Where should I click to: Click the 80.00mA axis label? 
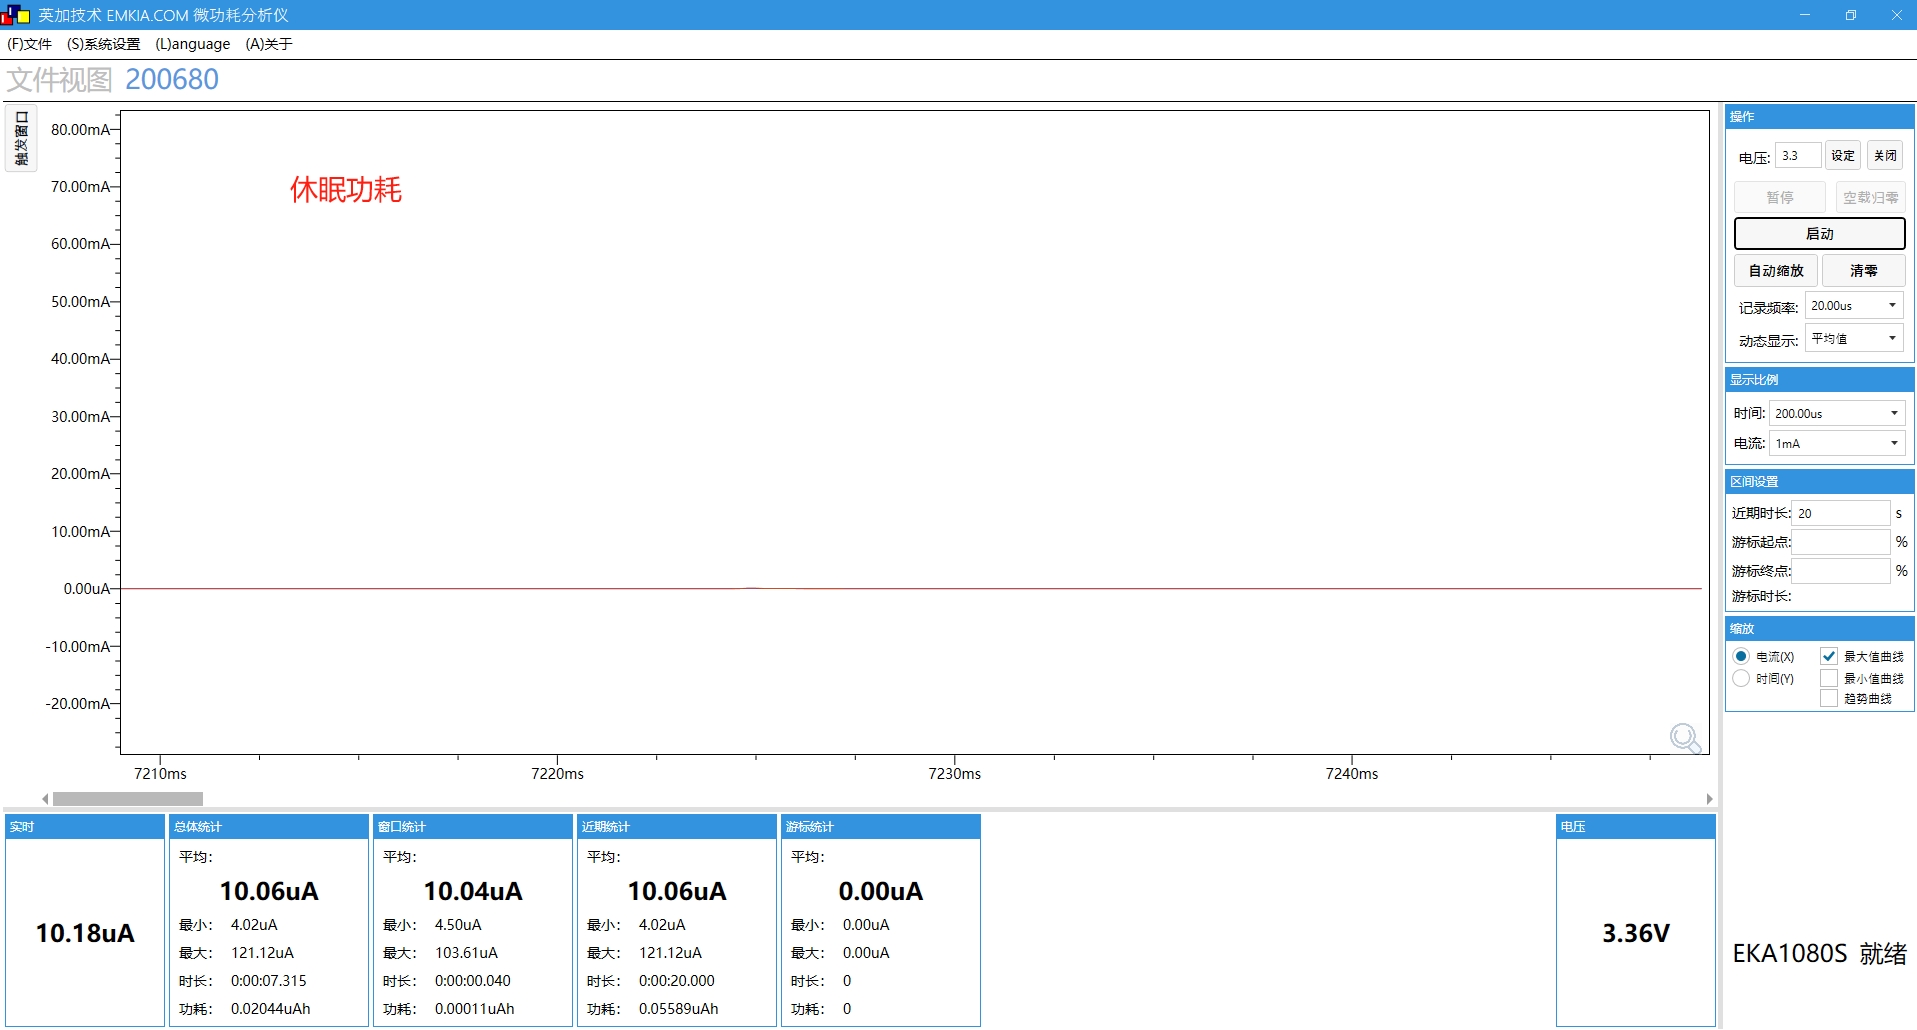80,130
